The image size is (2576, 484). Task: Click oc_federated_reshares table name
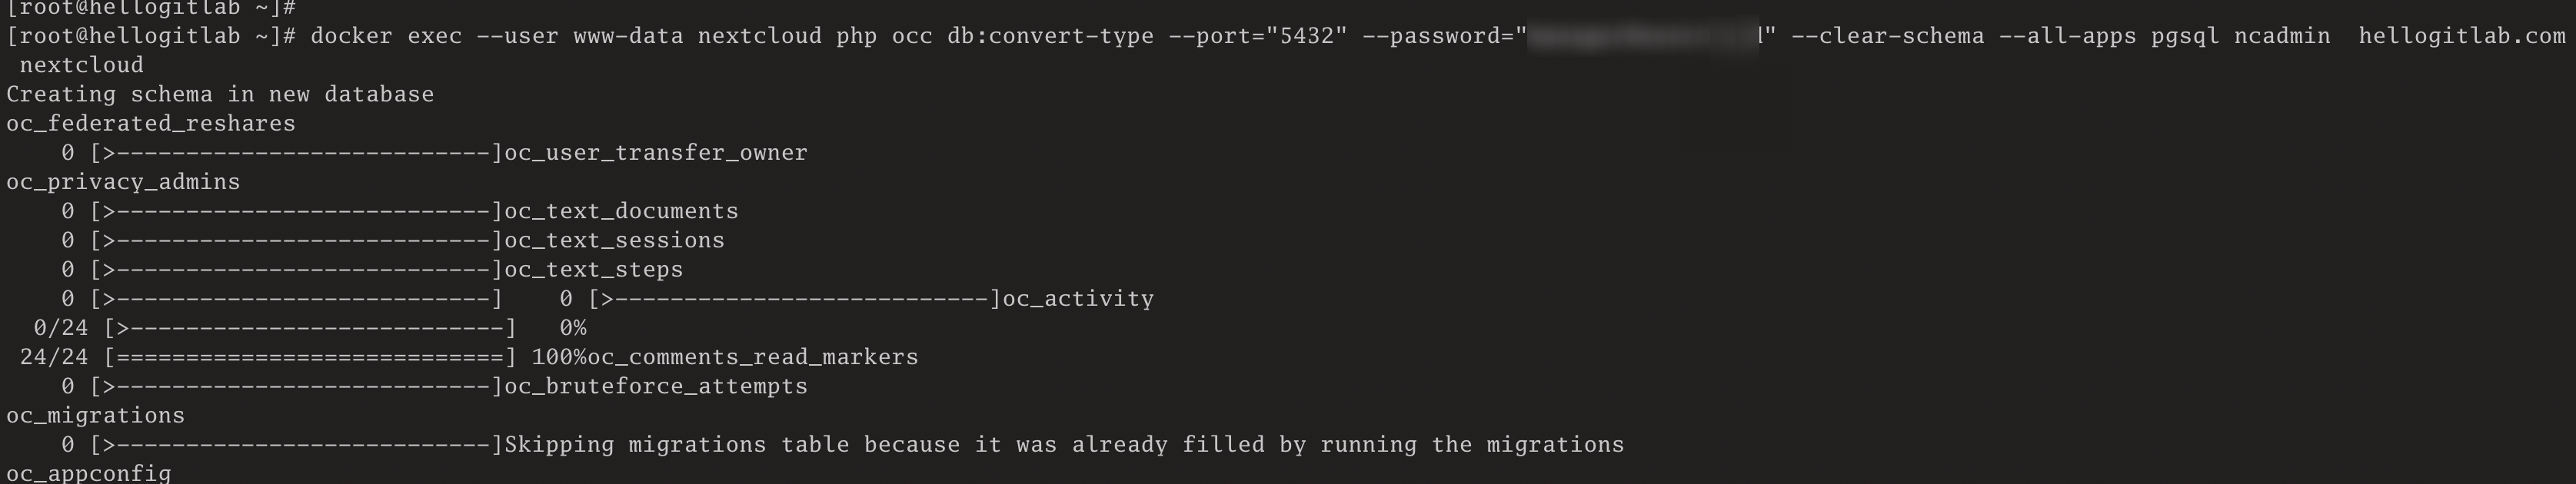point(151,124)
